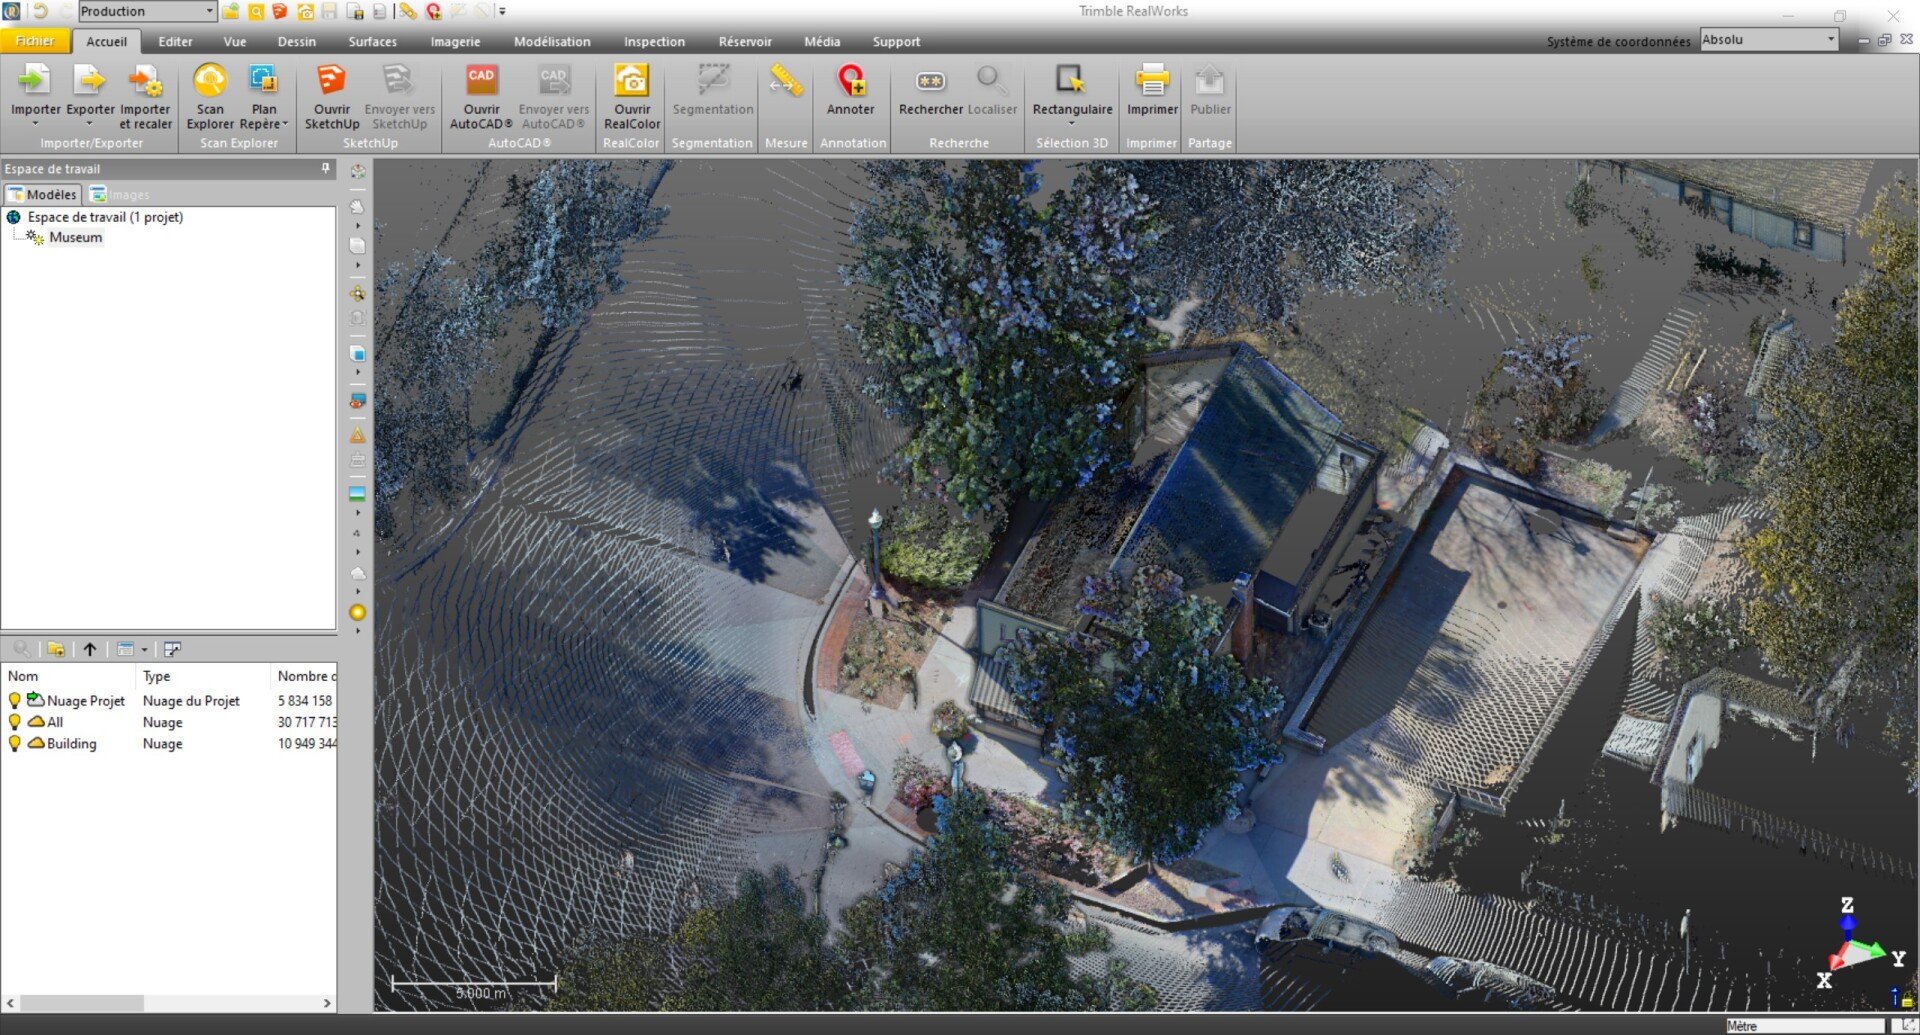Open the Surfaces ribbon tab
Screen dimensions: 1920x1035
click(372, 42)
